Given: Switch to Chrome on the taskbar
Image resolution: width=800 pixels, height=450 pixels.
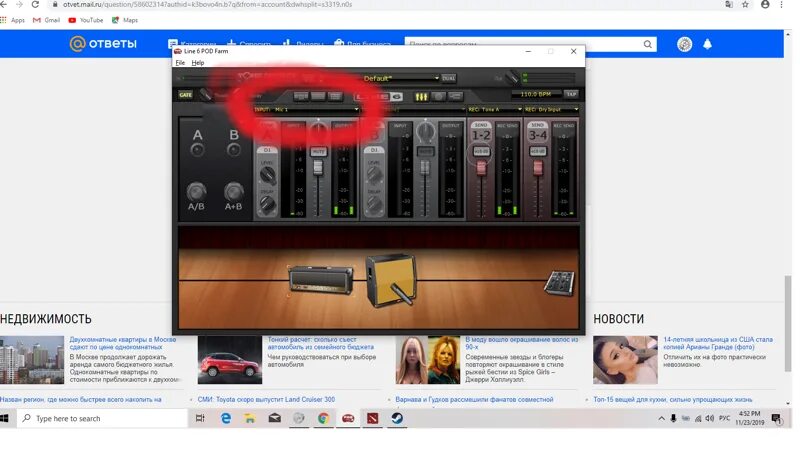Looking at the screenshot, I should (323, 418).
